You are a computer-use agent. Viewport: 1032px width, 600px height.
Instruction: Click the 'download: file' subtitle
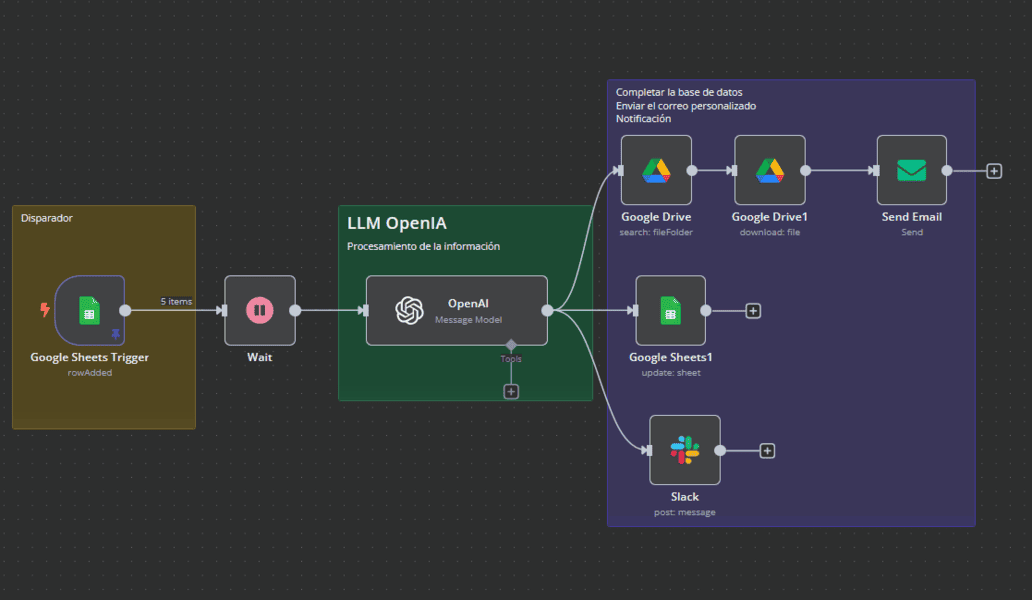click(x=770, y=232)
